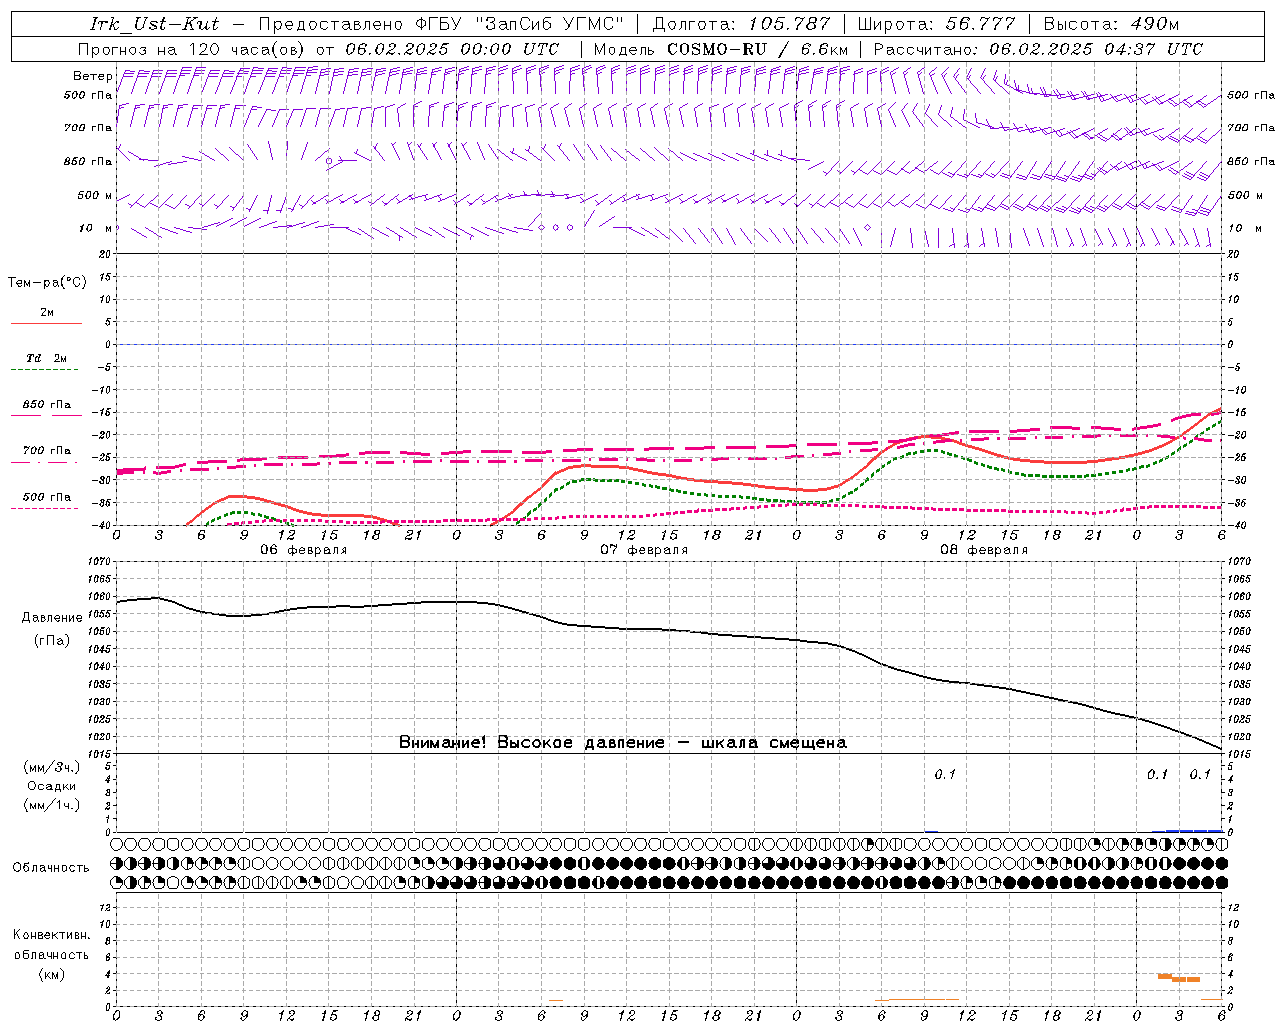
Task: Select the Долгота: 105.787 header field
Action: pyautogui.click(x=741, y=24)
